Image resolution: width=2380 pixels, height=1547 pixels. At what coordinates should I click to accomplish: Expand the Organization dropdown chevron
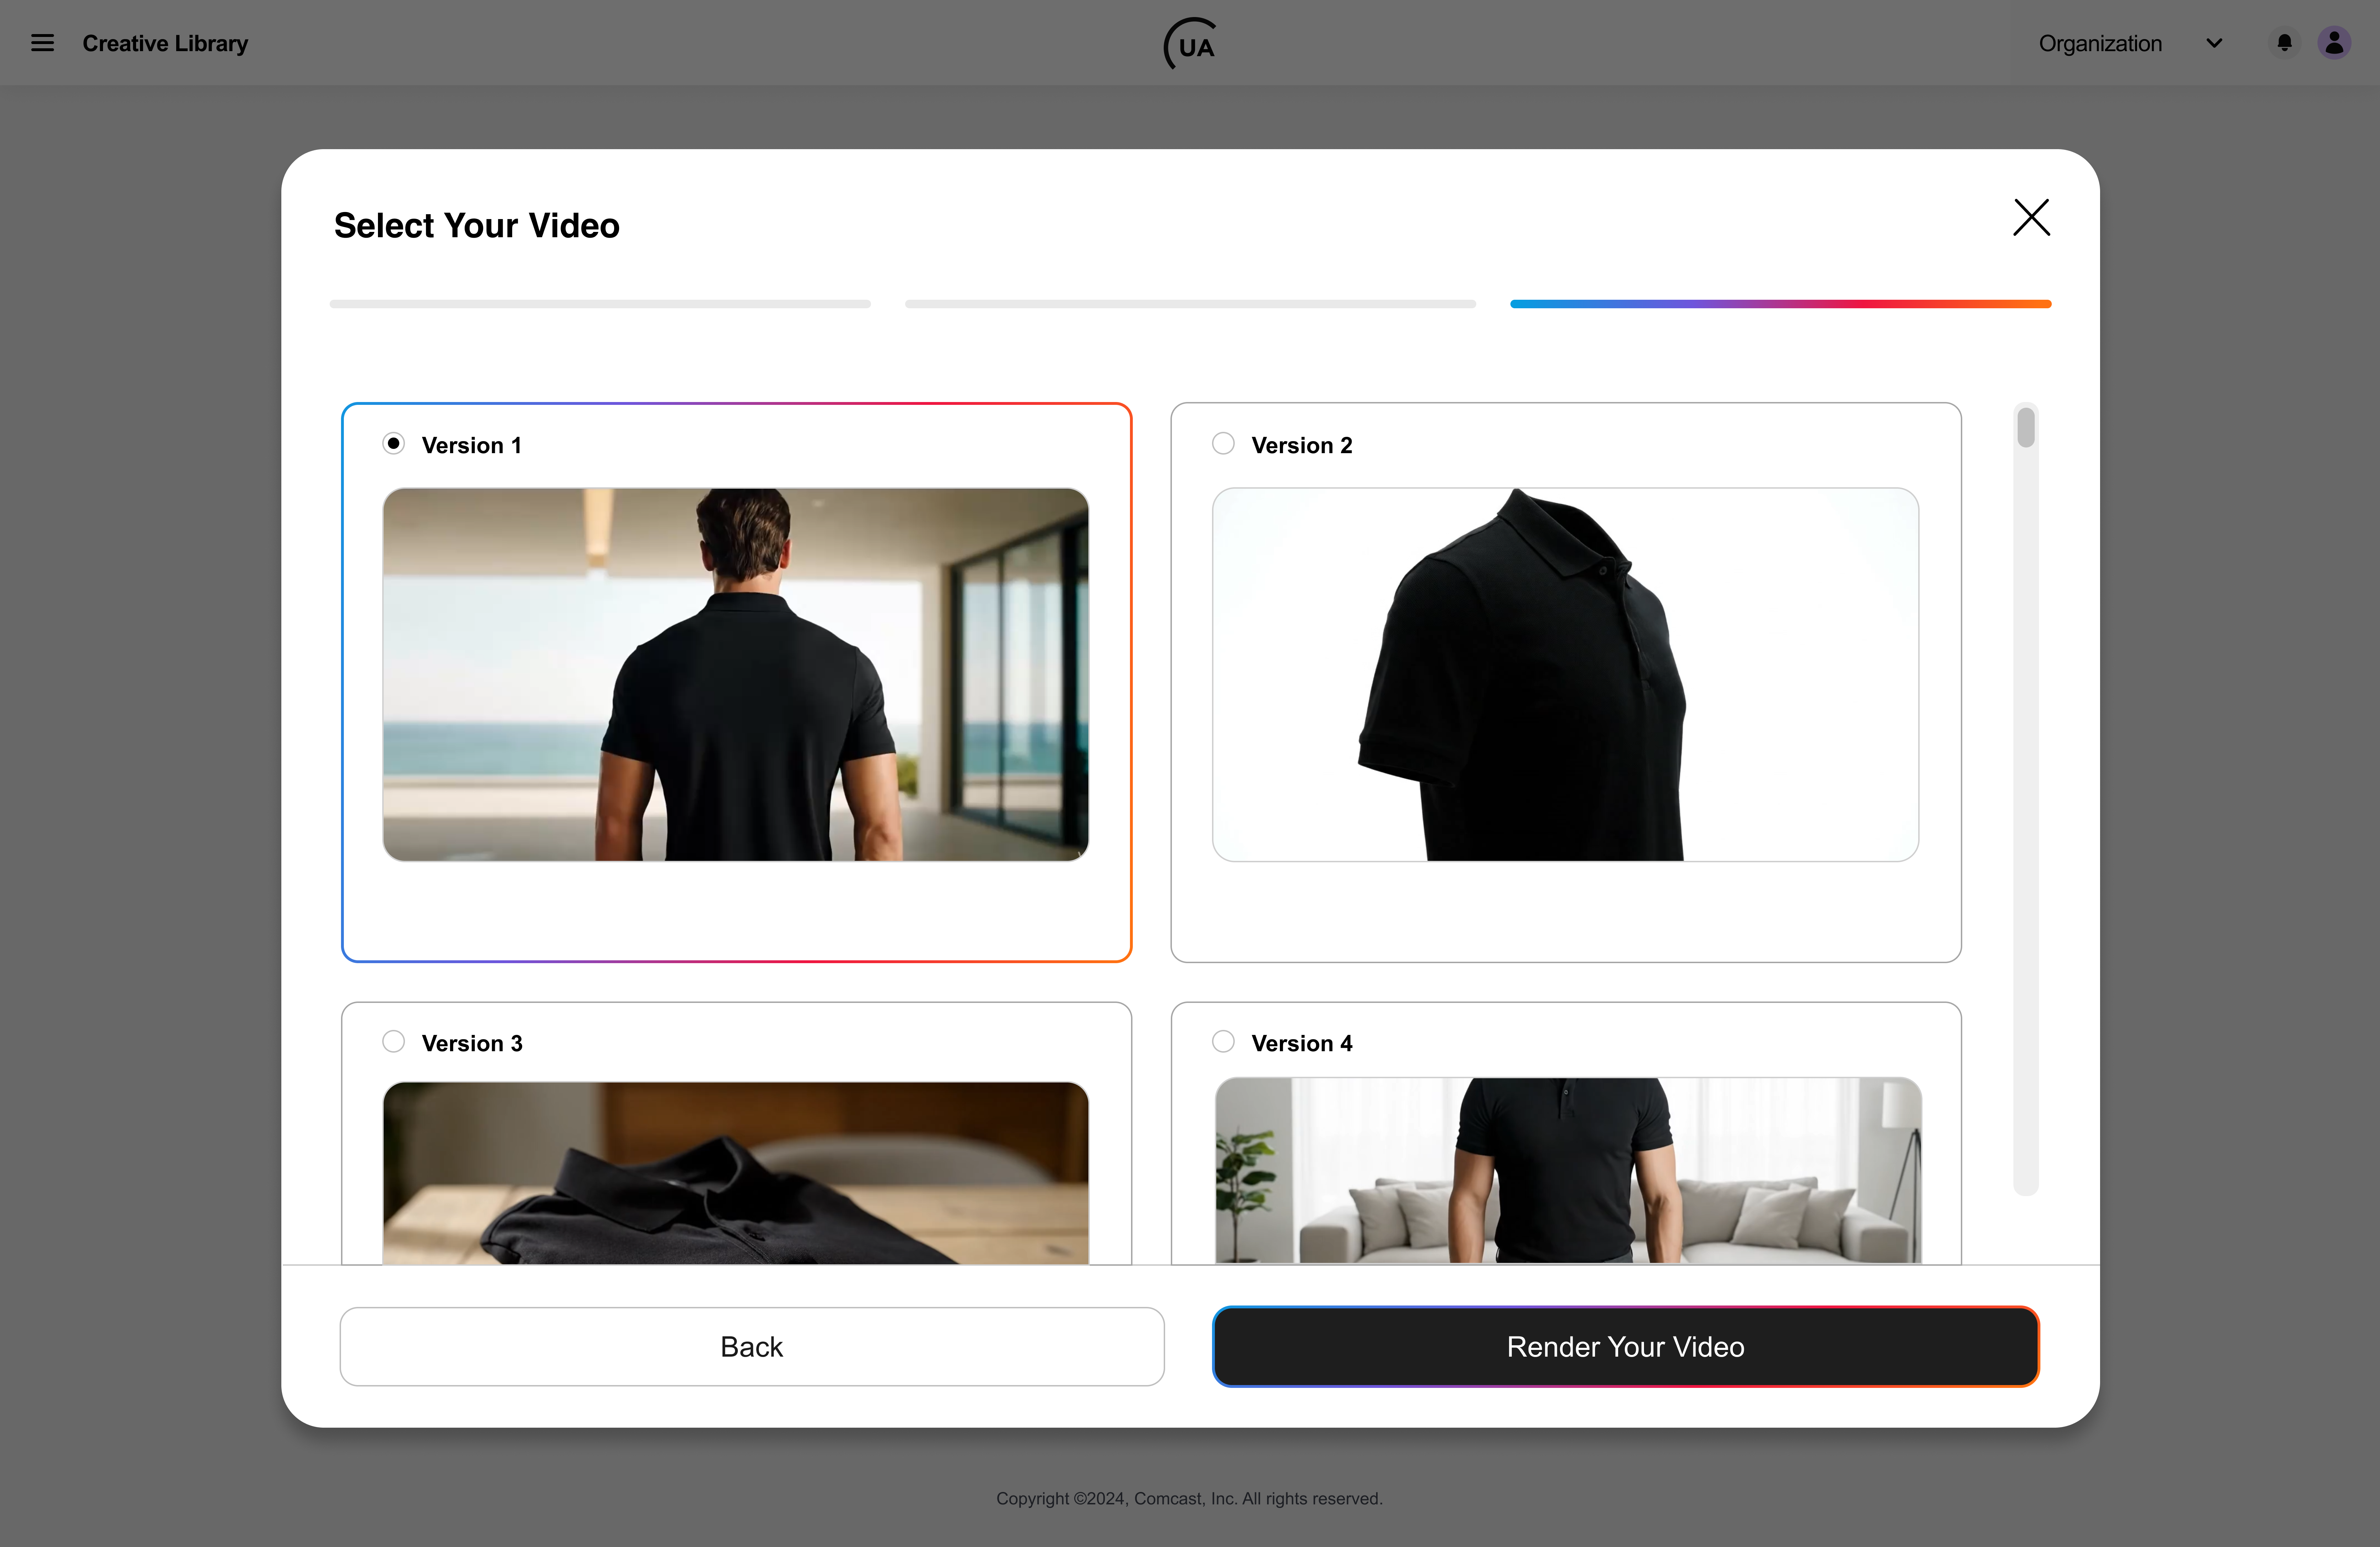[2214, 43]
